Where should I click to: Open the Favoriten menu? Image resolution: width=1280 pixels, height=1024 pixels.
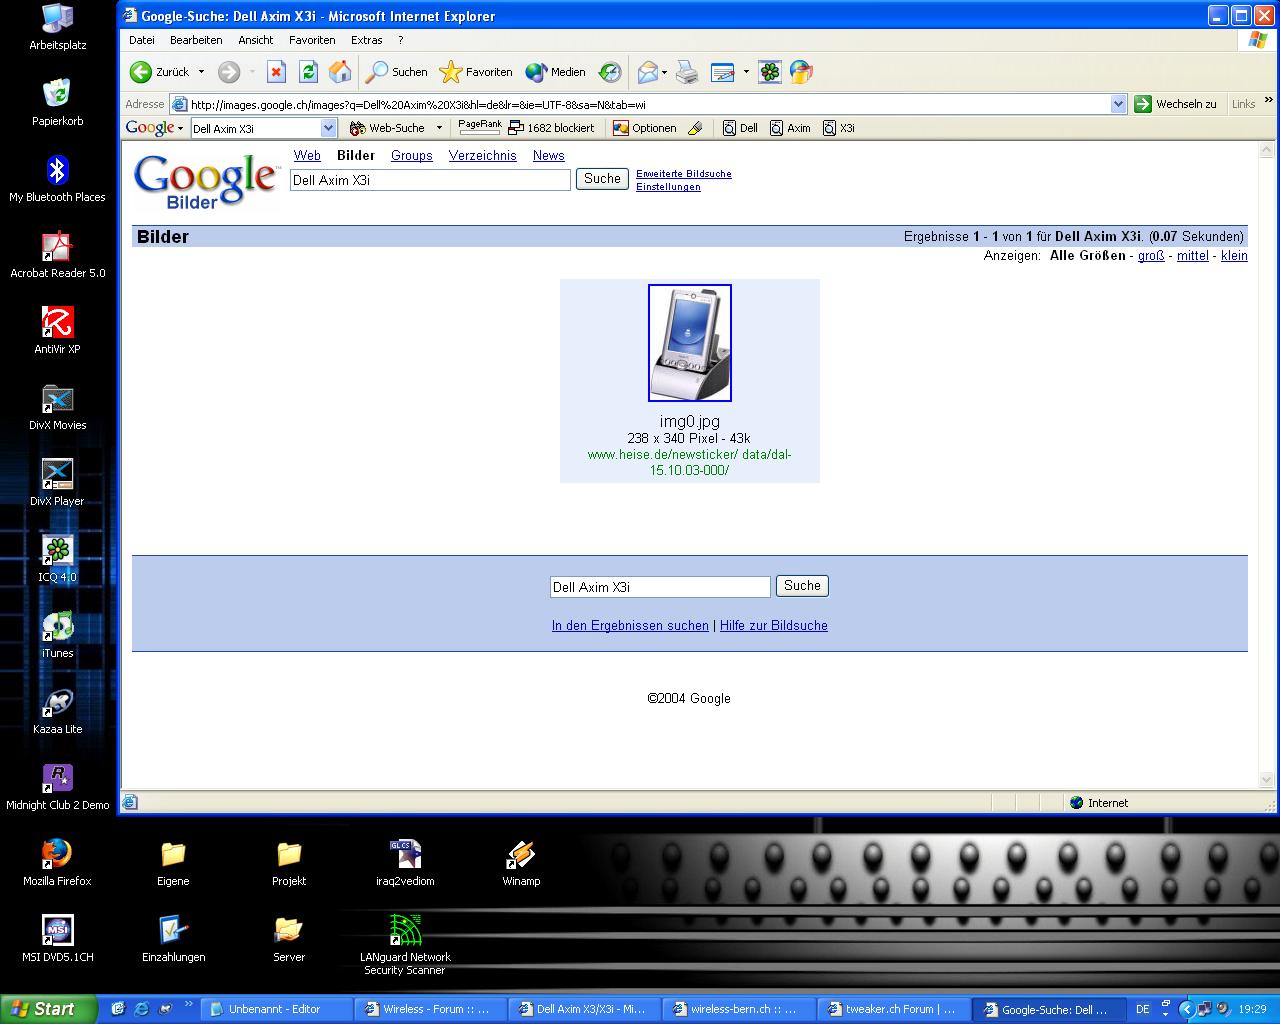[x=312, y=40]
